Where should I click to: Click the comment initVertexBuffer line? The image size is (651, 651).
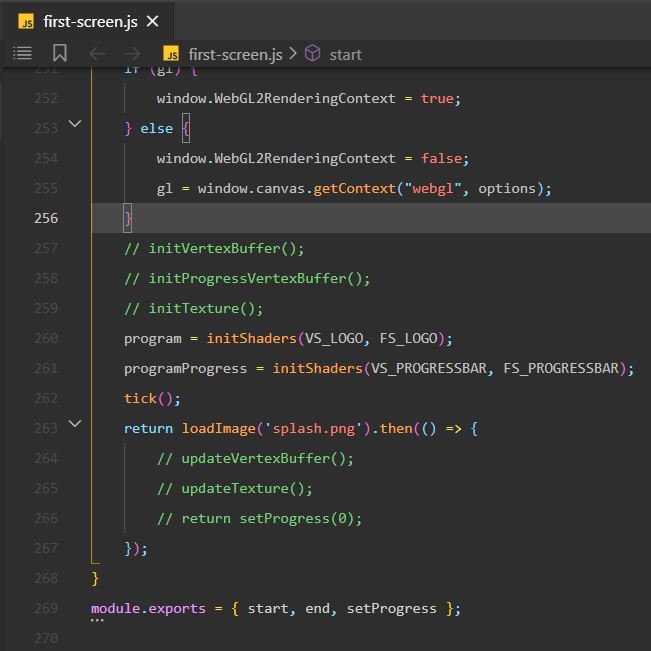[214, 248]
